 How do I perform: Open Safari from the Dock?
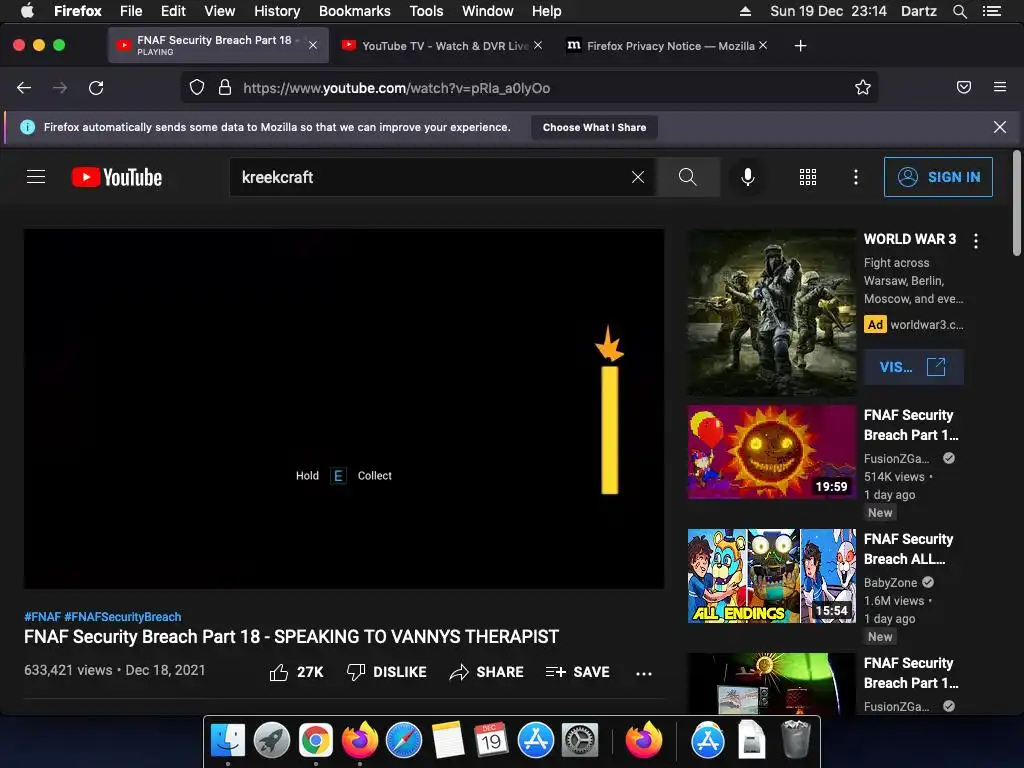pyautogui.click(x=404, y=740)
